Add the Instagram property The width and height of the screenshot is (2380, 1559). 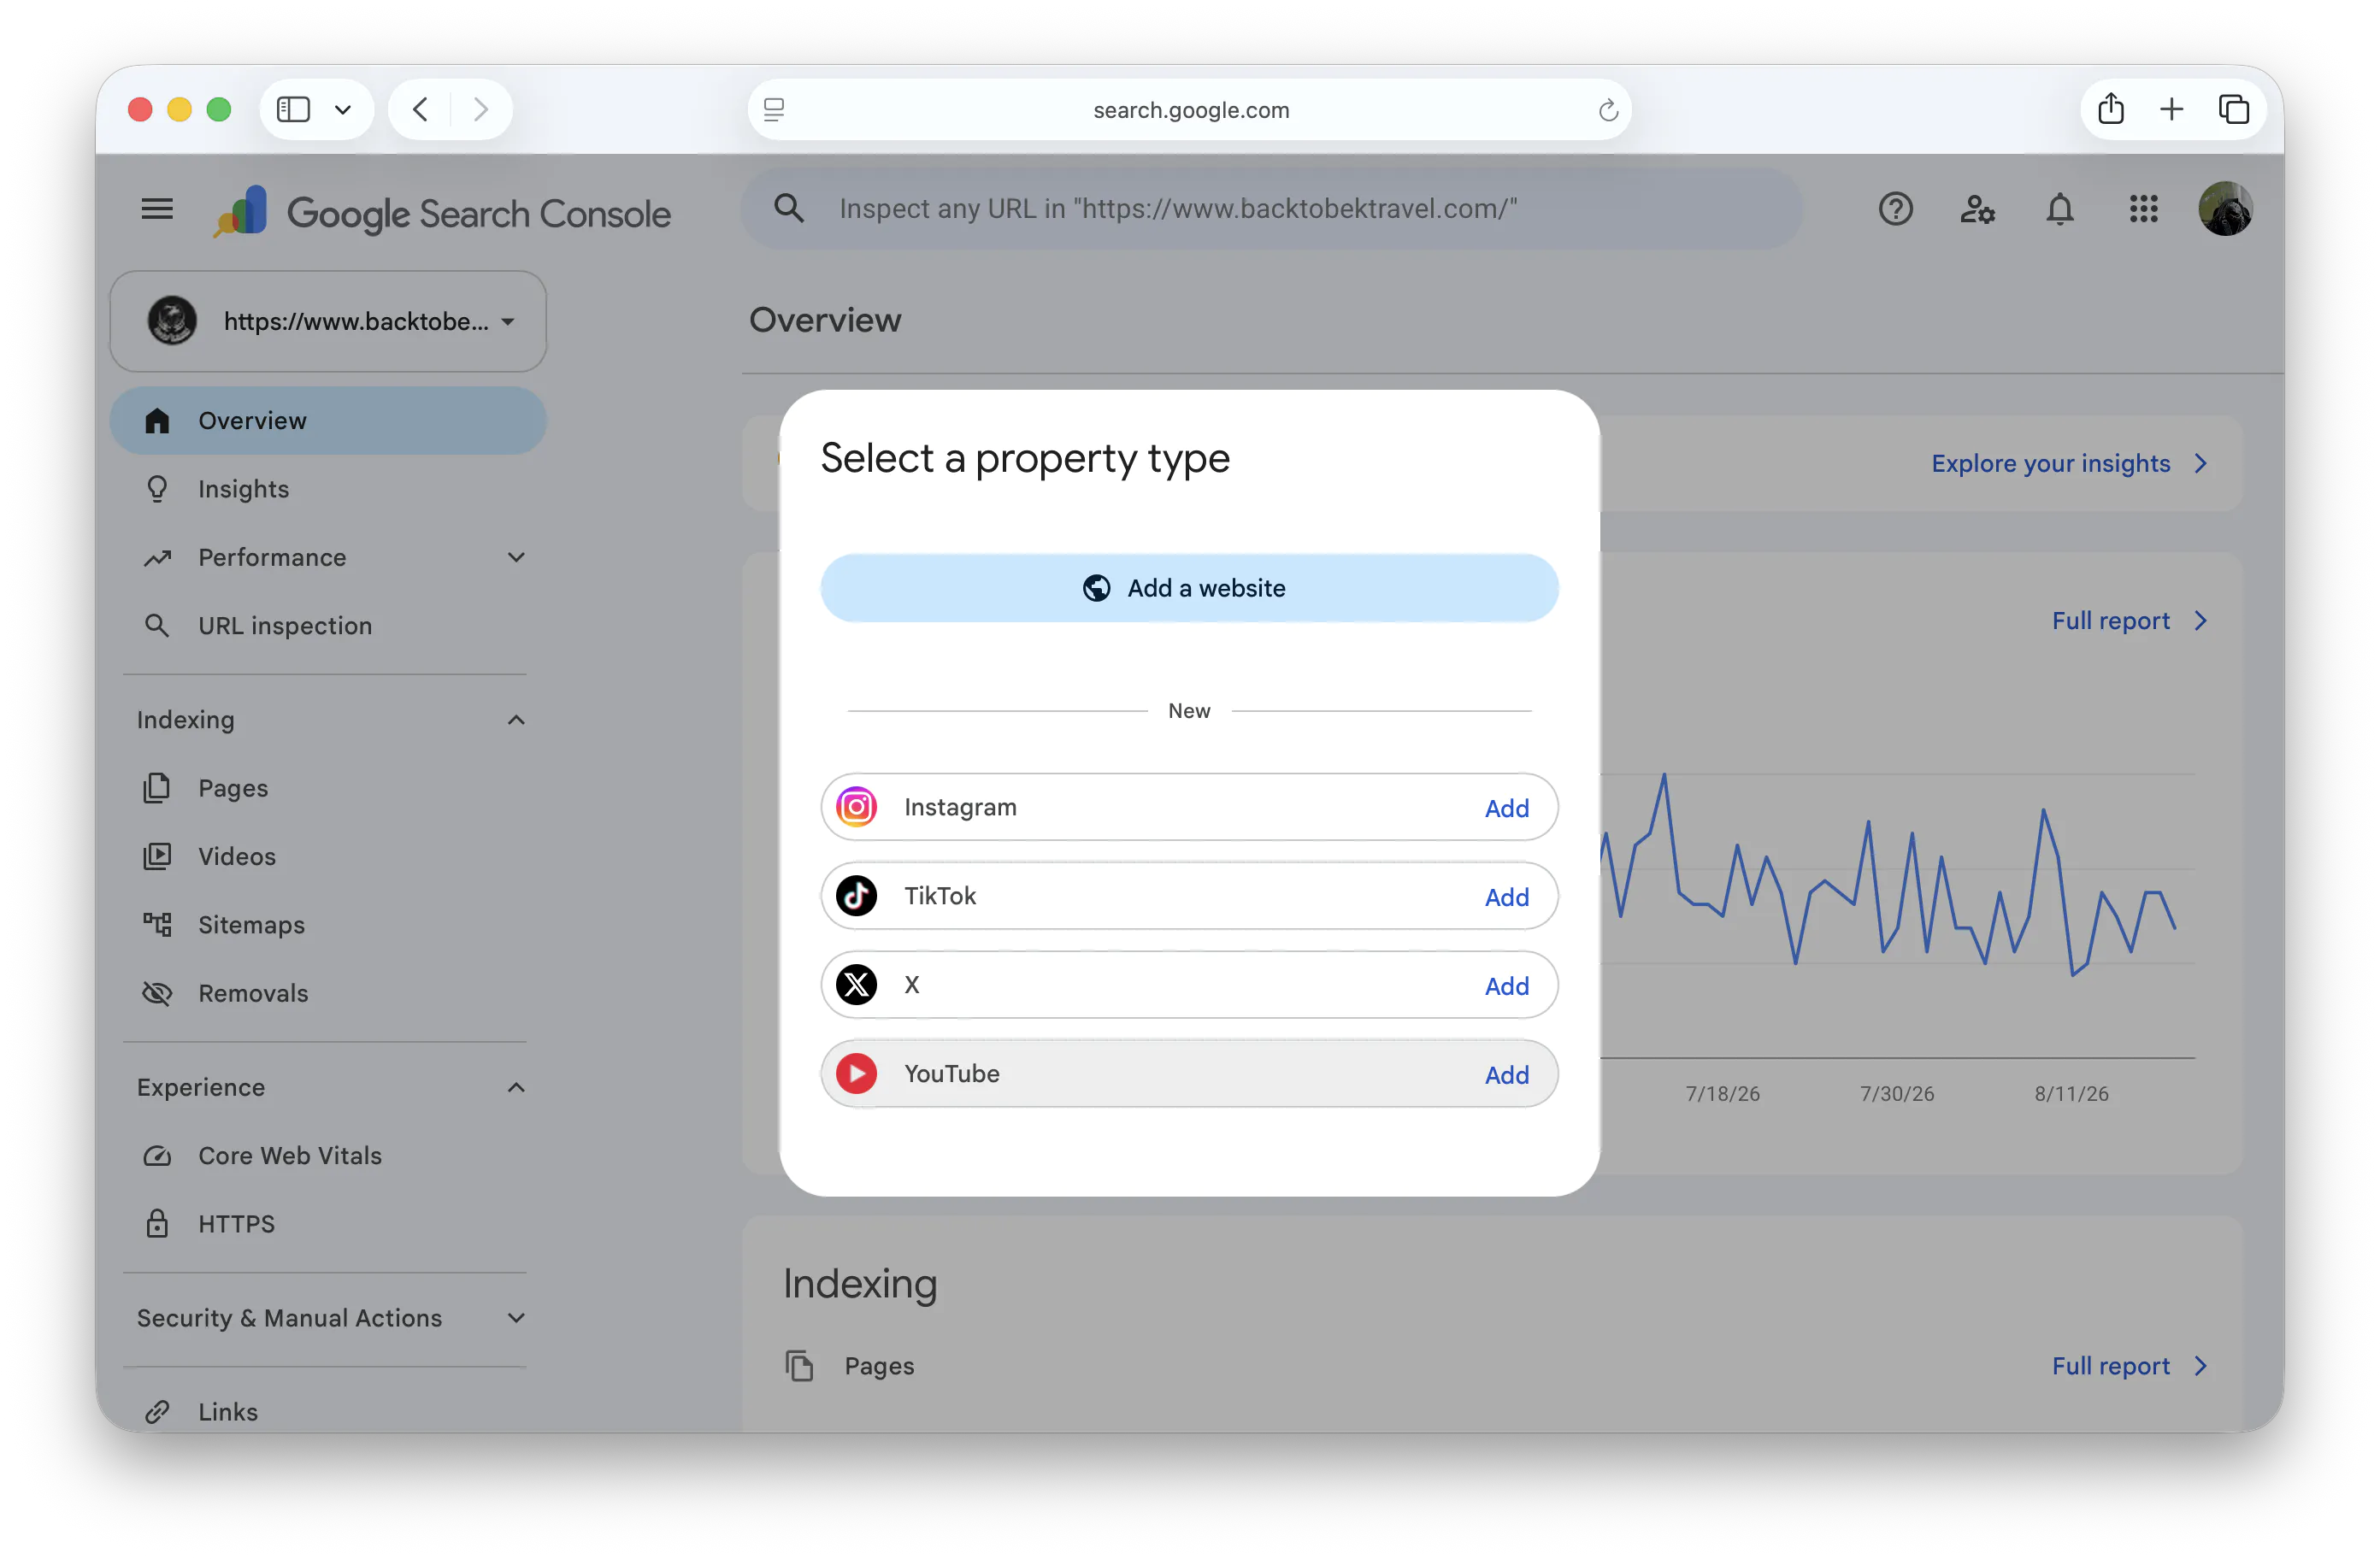coord(1506,808)
